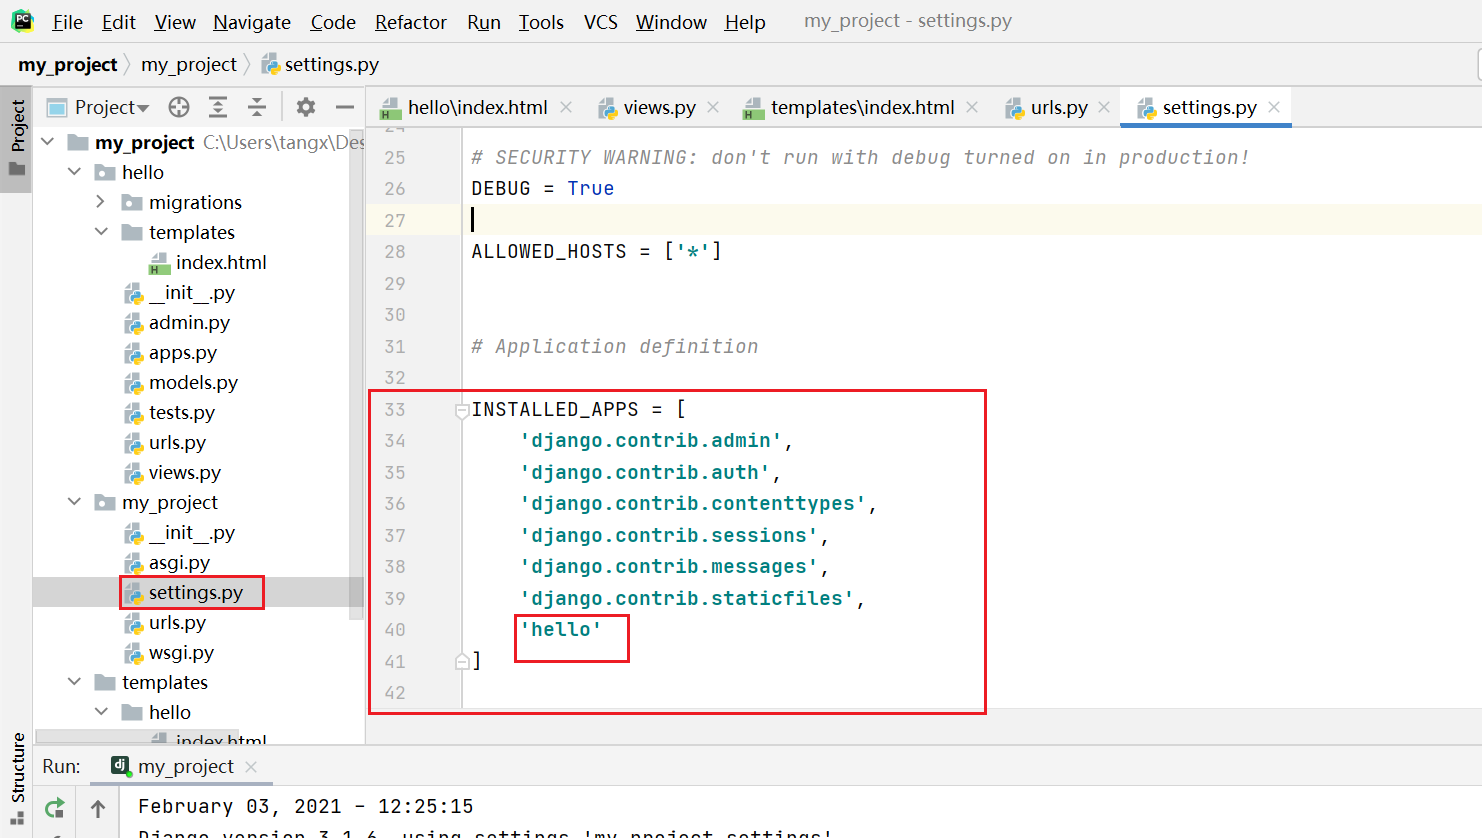Place cursor on line 28 ALLOWED_HOSTS

coord(597,251)
